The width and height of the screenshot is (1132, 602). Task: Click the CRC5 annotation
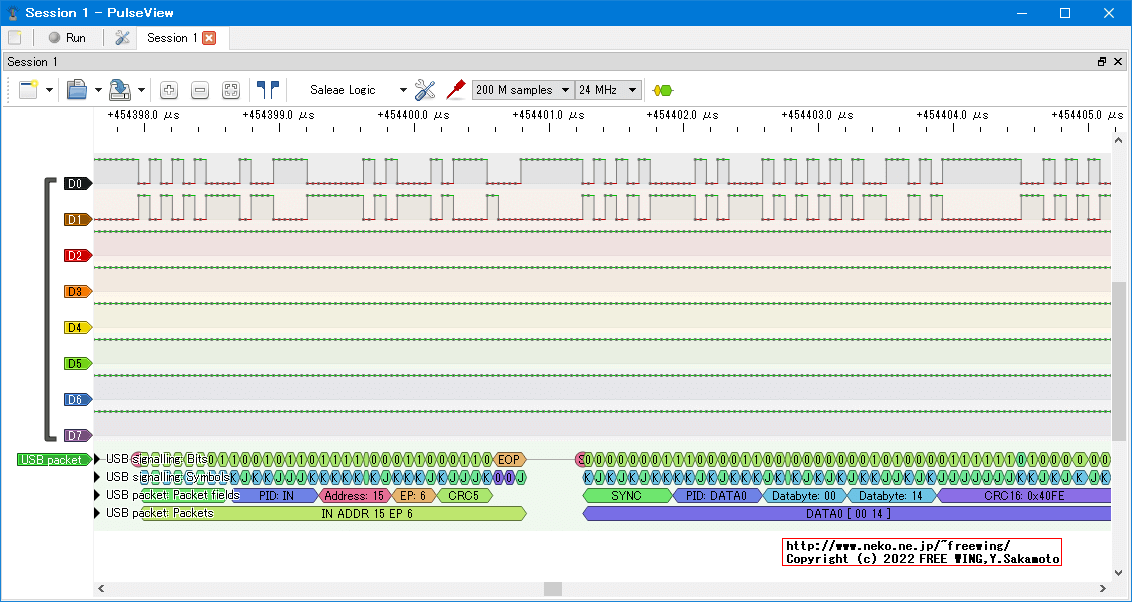463,496
